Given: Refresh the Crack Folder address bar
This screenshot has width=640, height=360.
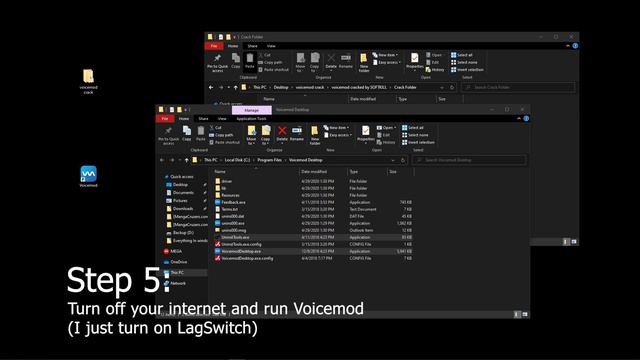Looking at the screenshot, I should 452,87.
